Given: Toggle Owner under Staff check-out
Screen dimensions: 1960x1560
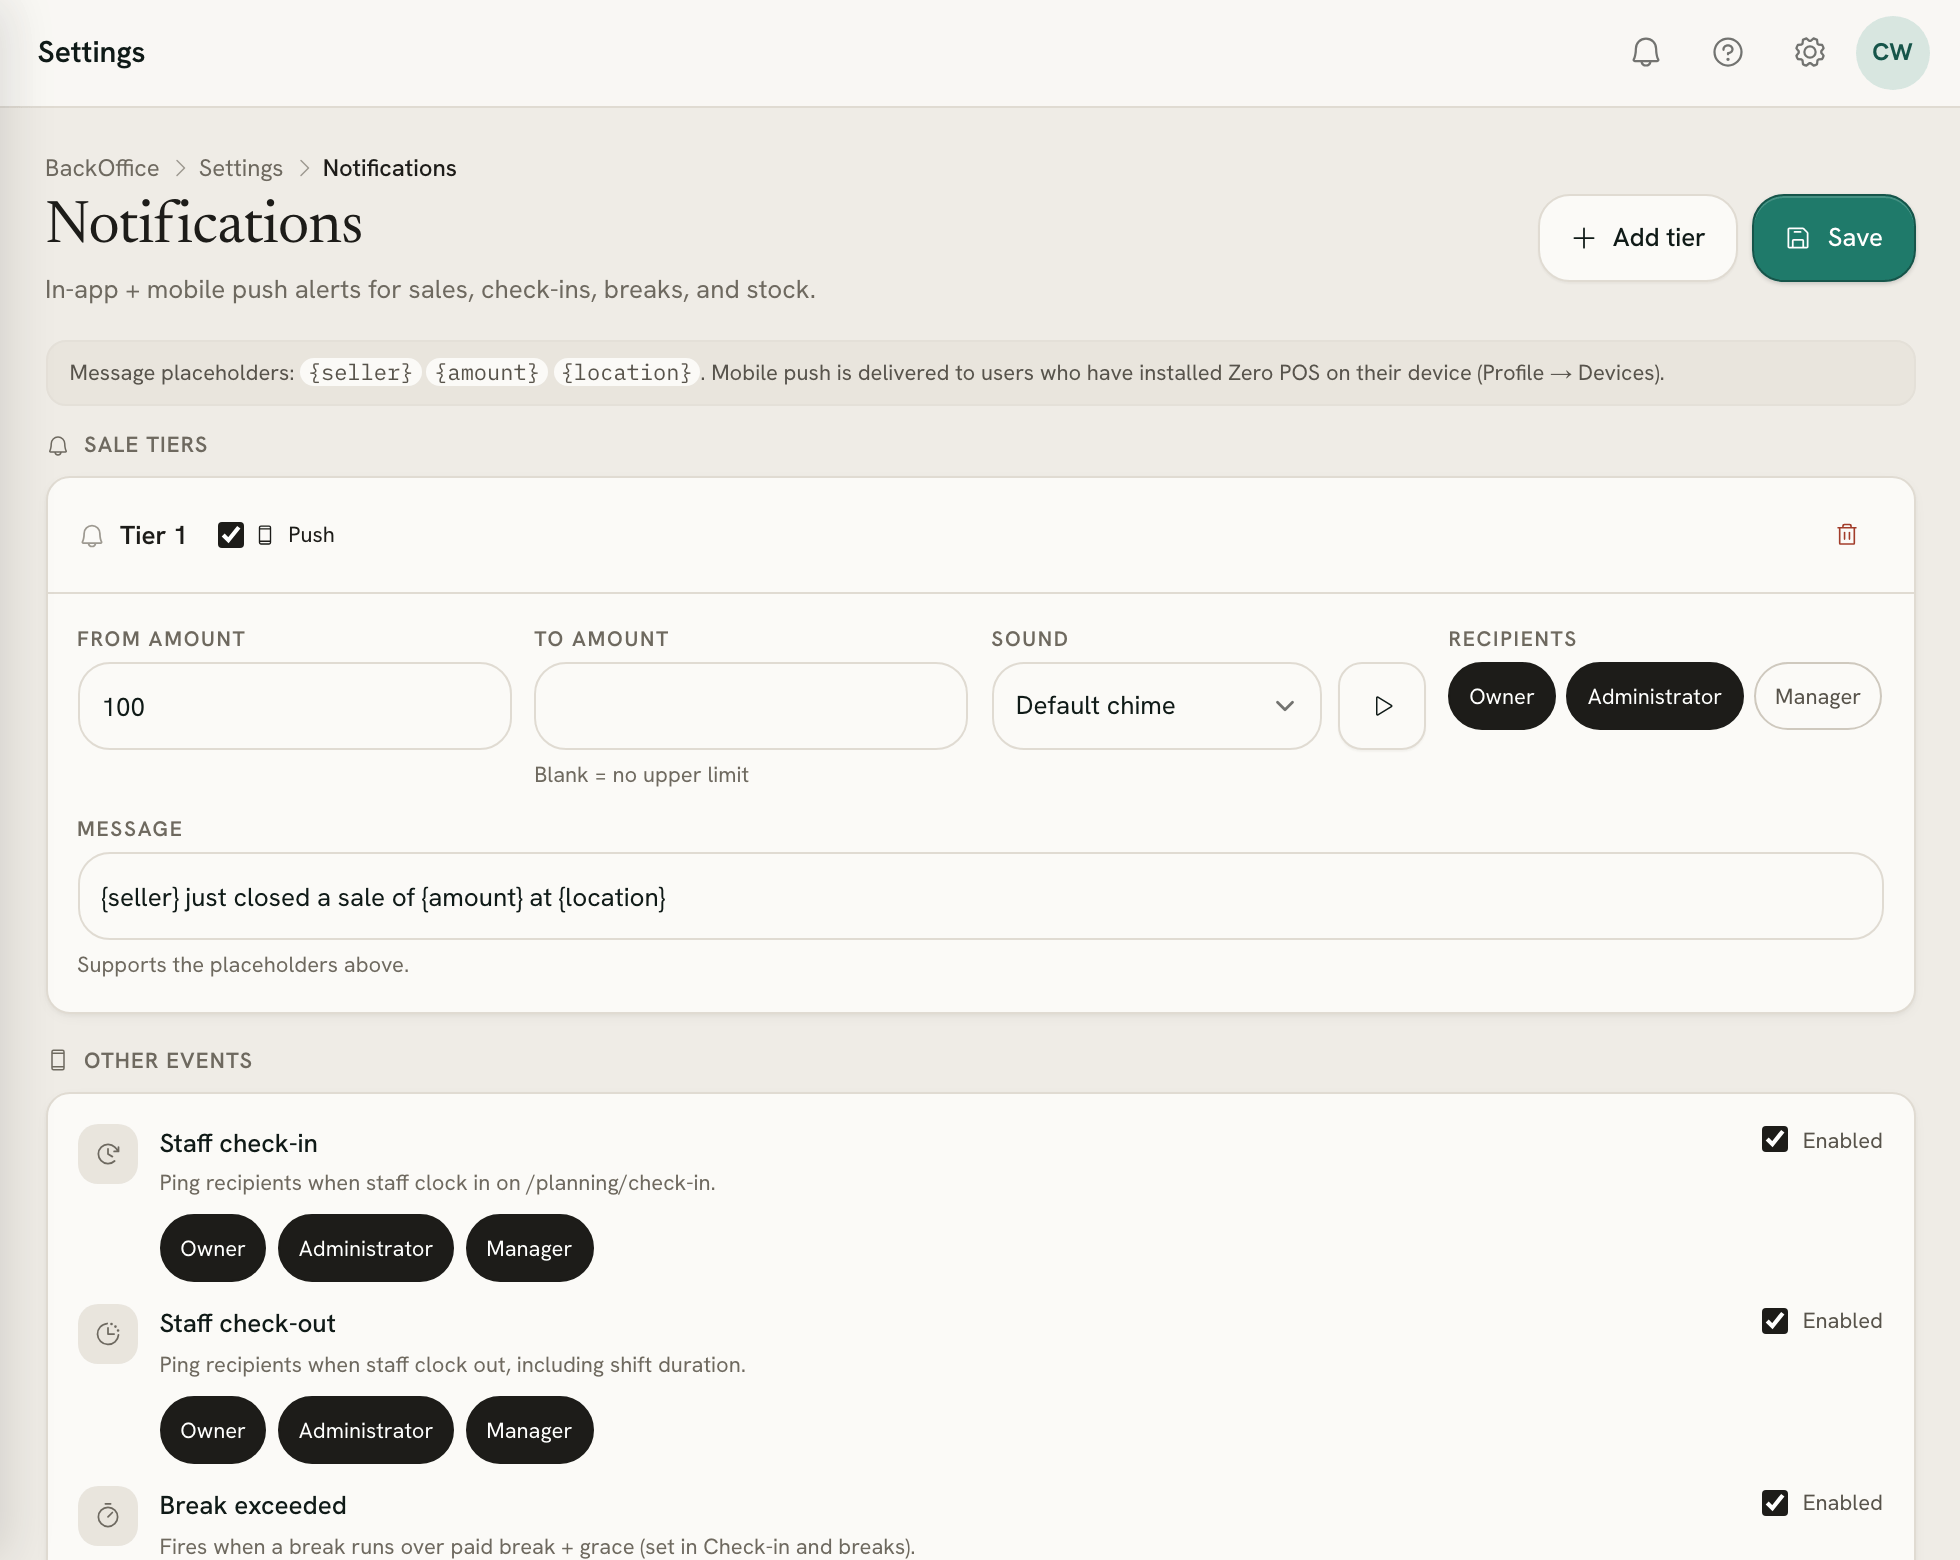Looking at the screenshot, I should (x=212, y=1430).
